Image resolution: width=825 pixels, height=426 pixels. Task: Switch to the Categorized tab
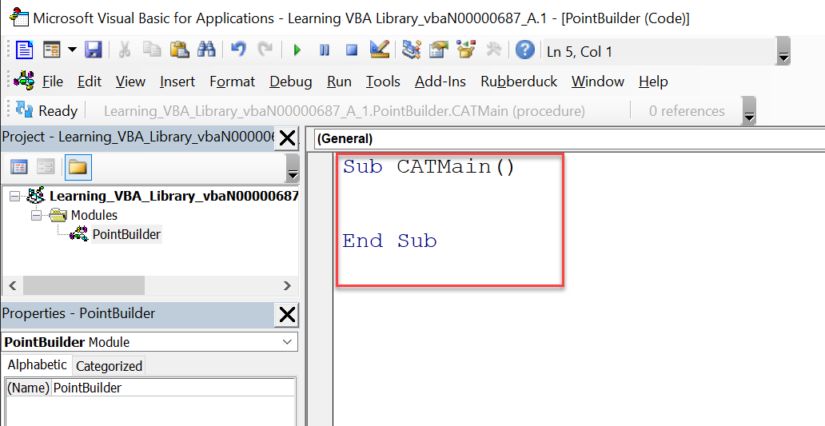[x=109, y=366]
